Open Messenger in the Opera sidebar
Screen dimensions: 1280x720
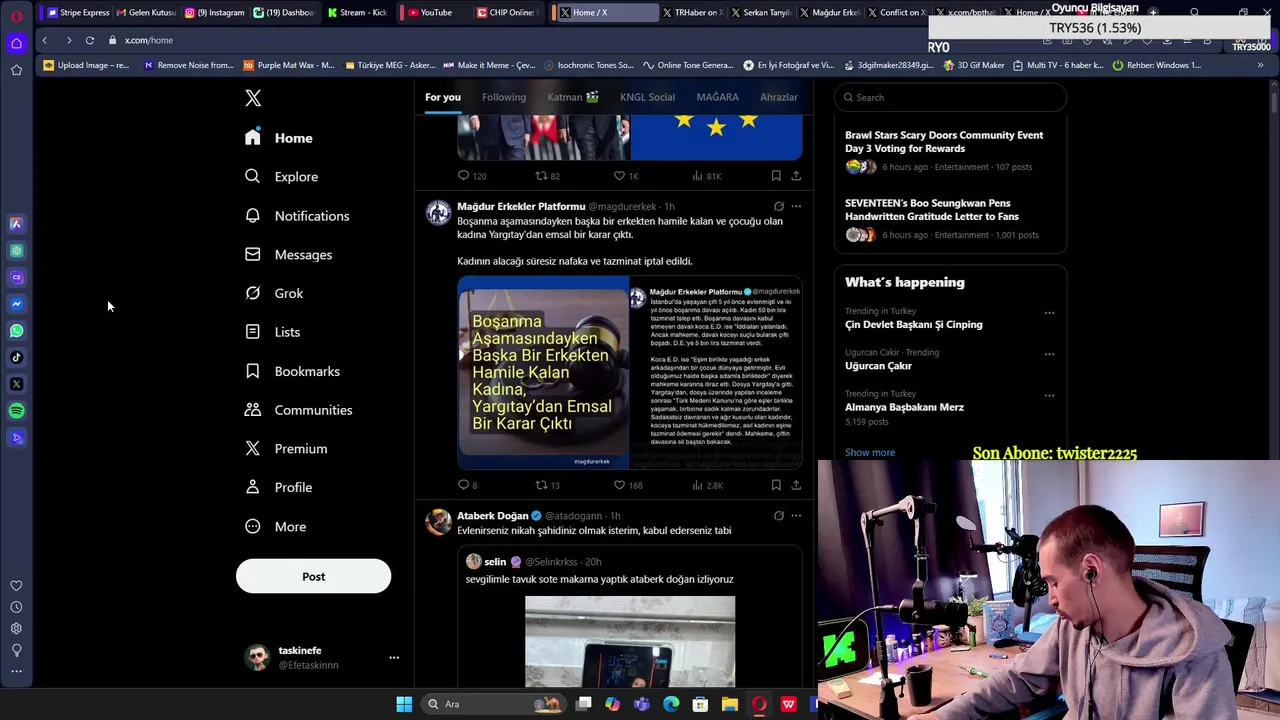(16, 304)
